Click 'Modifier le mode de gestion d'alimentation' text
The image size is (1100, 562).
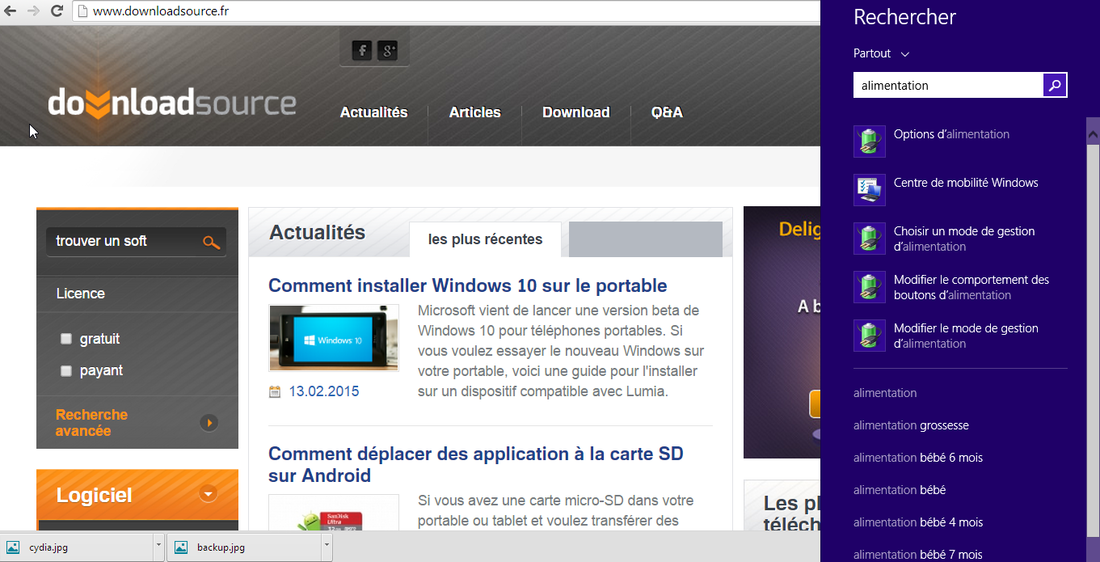click(x=966, y=335)
